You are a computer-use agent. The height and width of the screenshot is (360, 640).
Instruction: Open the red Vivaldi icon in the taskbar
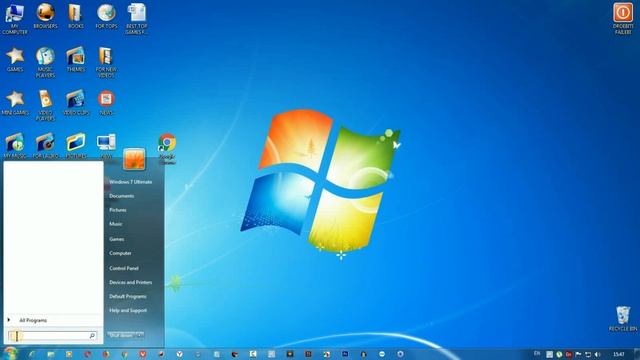(142, 354)
